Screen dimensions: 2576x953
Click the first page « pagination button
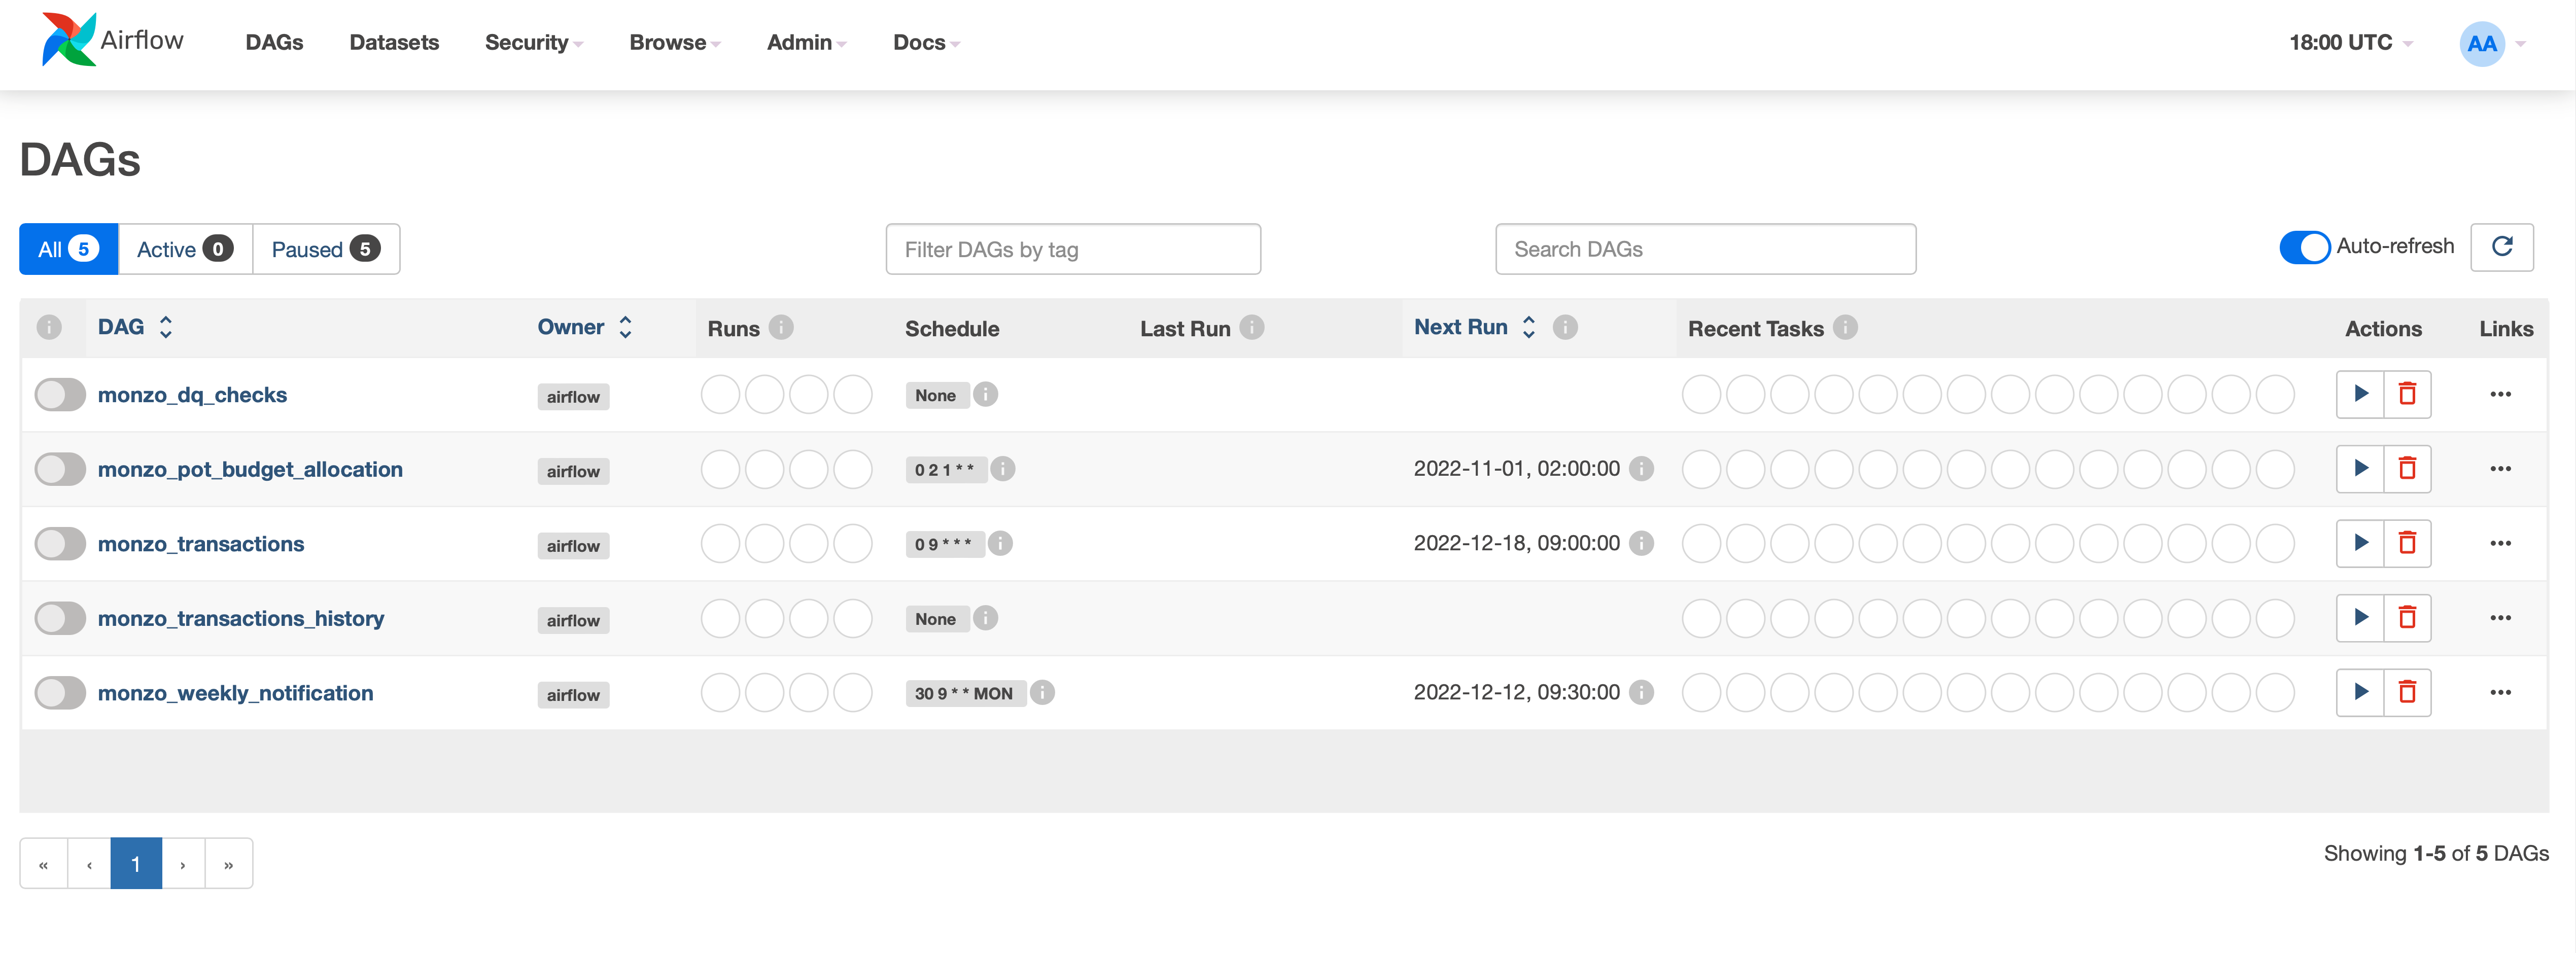[x=44, y=864]
